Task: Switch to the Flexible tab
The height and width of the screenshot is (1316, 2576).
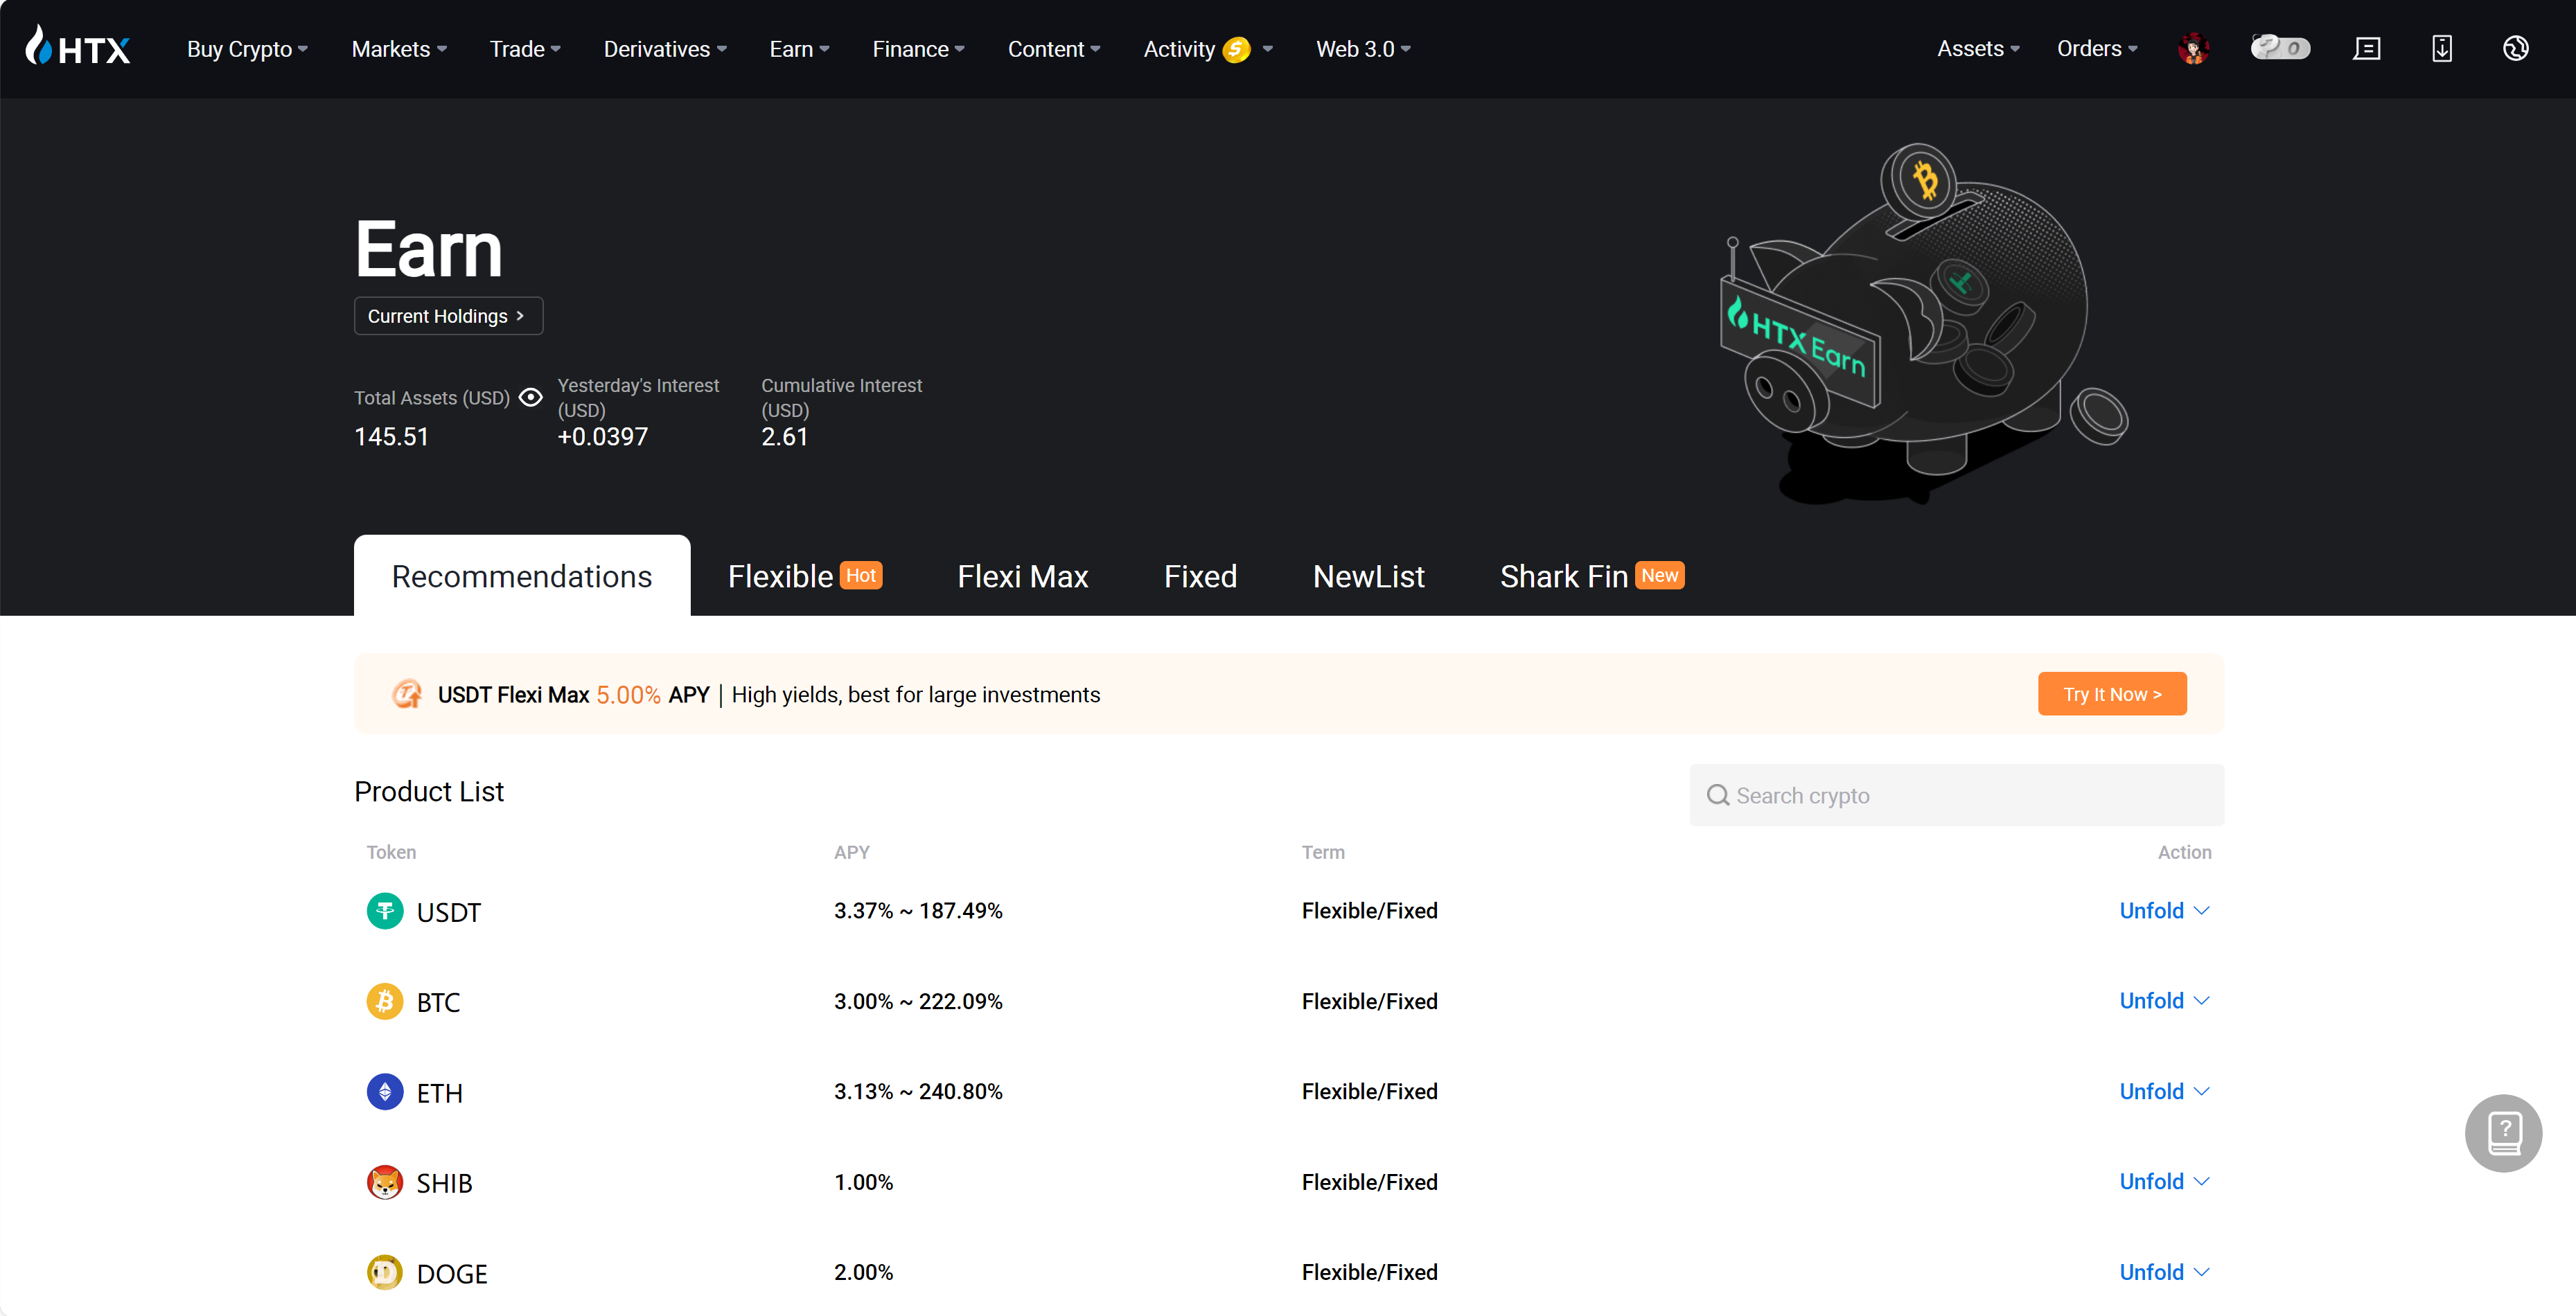Action: click(x=805, y=576)
